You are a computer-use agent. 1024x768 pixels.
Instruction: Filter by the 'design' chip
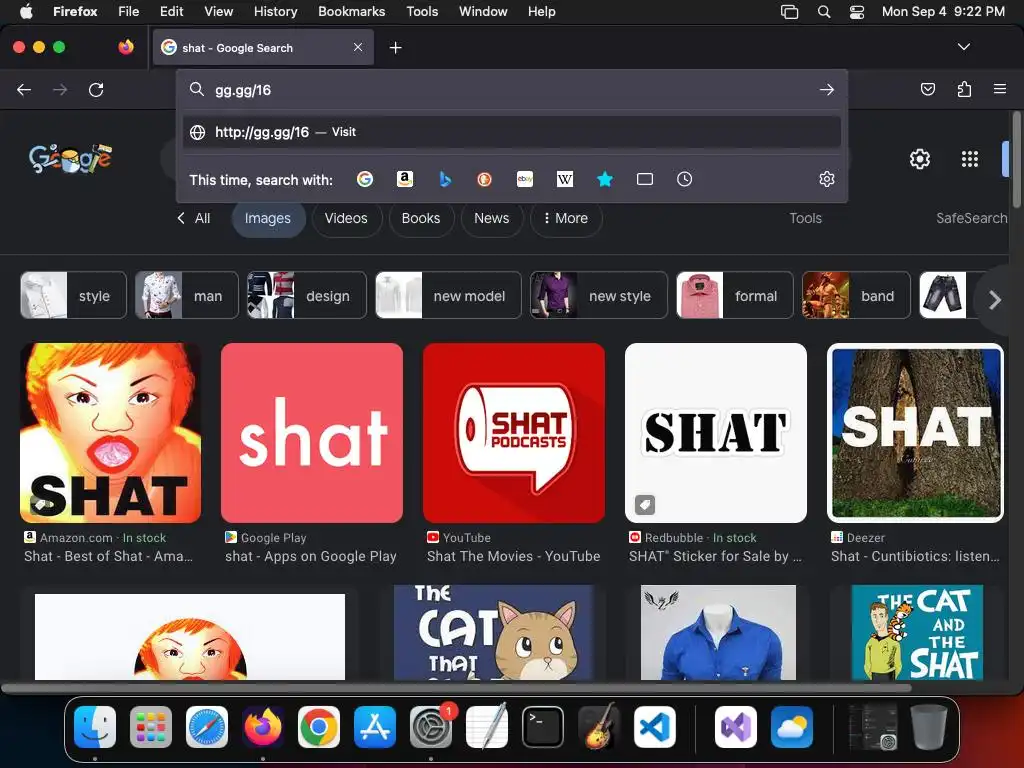coord(307,295)
